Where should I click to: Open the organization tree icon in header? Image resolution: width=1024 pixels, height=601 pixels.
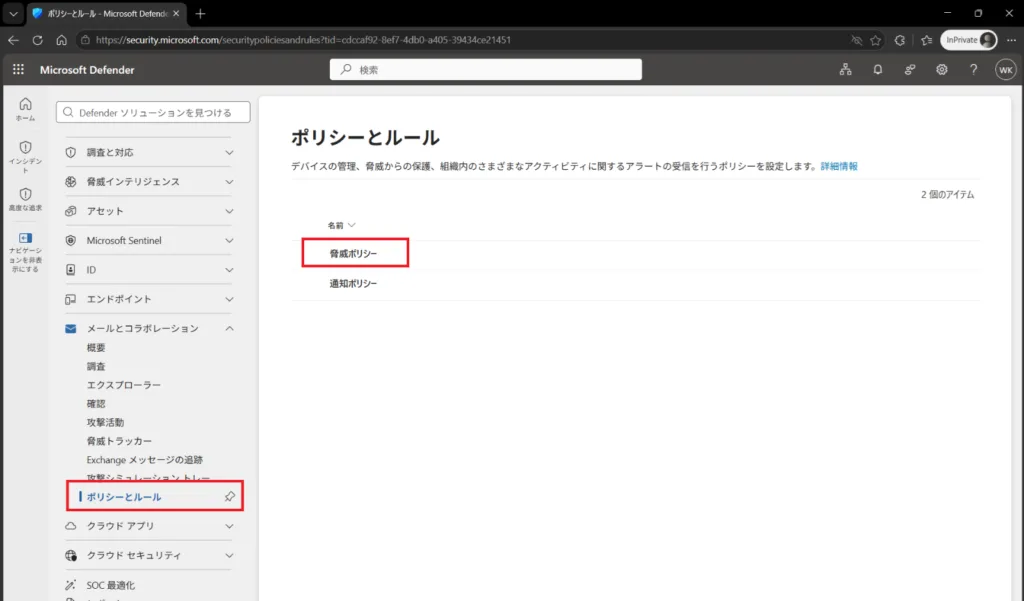(x=846, y=69)
